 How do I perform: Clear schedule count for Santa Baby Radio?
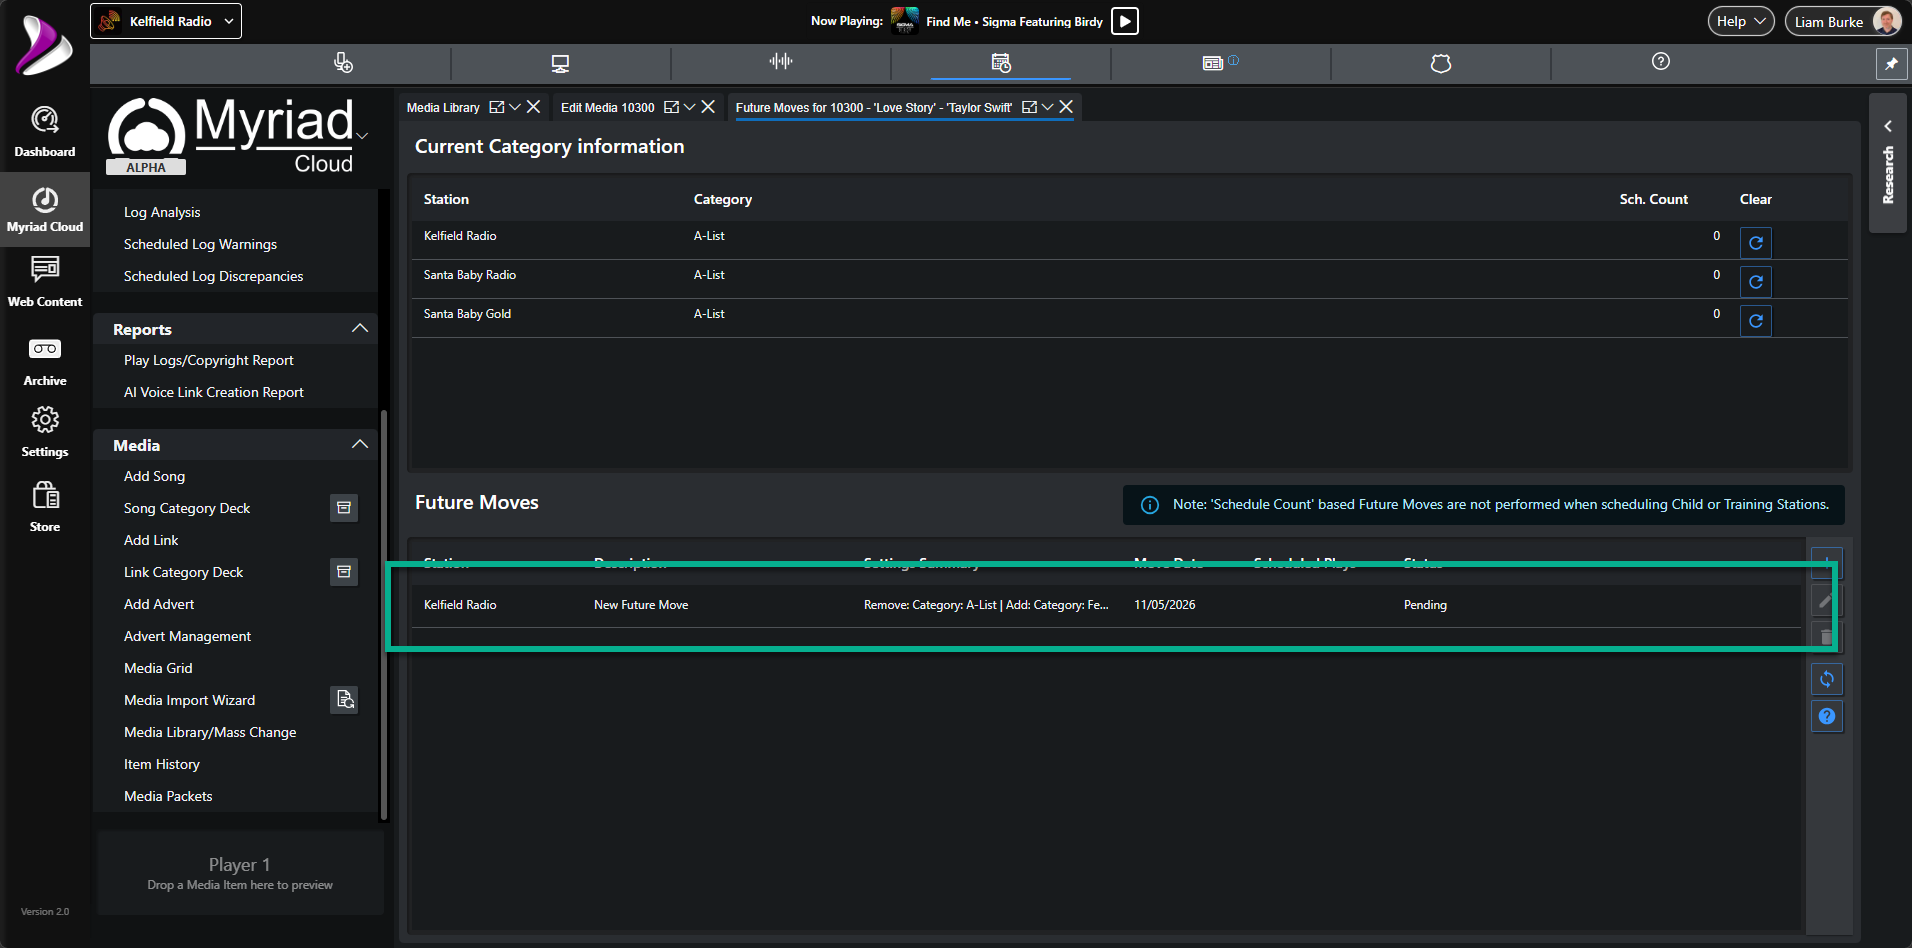click(x=1756, y=282)
